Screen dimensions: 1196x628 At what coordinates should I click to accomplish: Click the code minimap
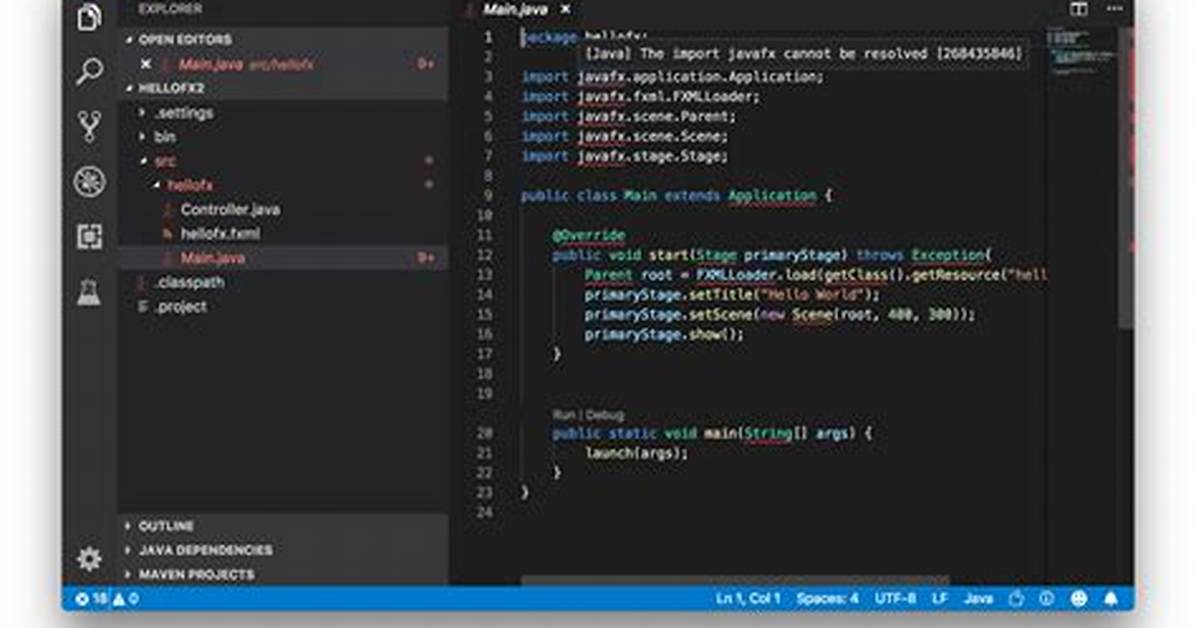pyautogui.click(x=1082, y=52)
